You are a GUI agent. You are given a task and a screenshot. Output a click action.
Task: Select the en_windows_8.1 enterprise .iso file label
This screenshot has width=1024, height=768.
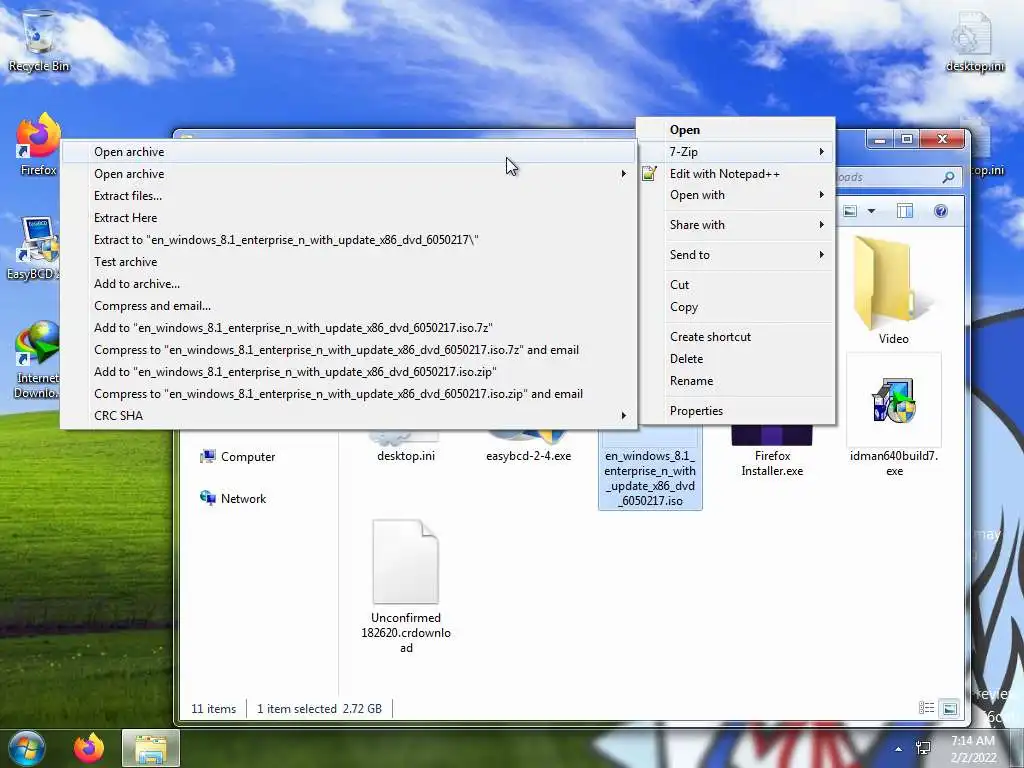650,478
